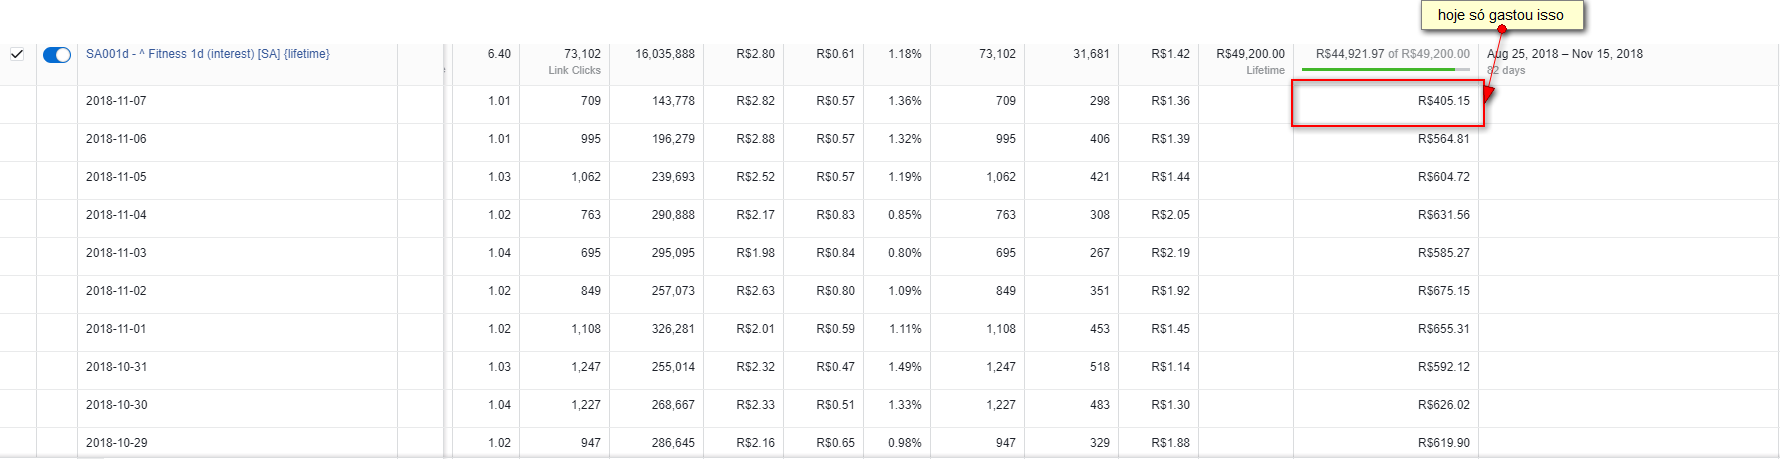Image resolution: width=1780 pixels, height=459 pixels.
Task: Select the 2018-10-31 breakdown row date
Action: tap(116, 367)
